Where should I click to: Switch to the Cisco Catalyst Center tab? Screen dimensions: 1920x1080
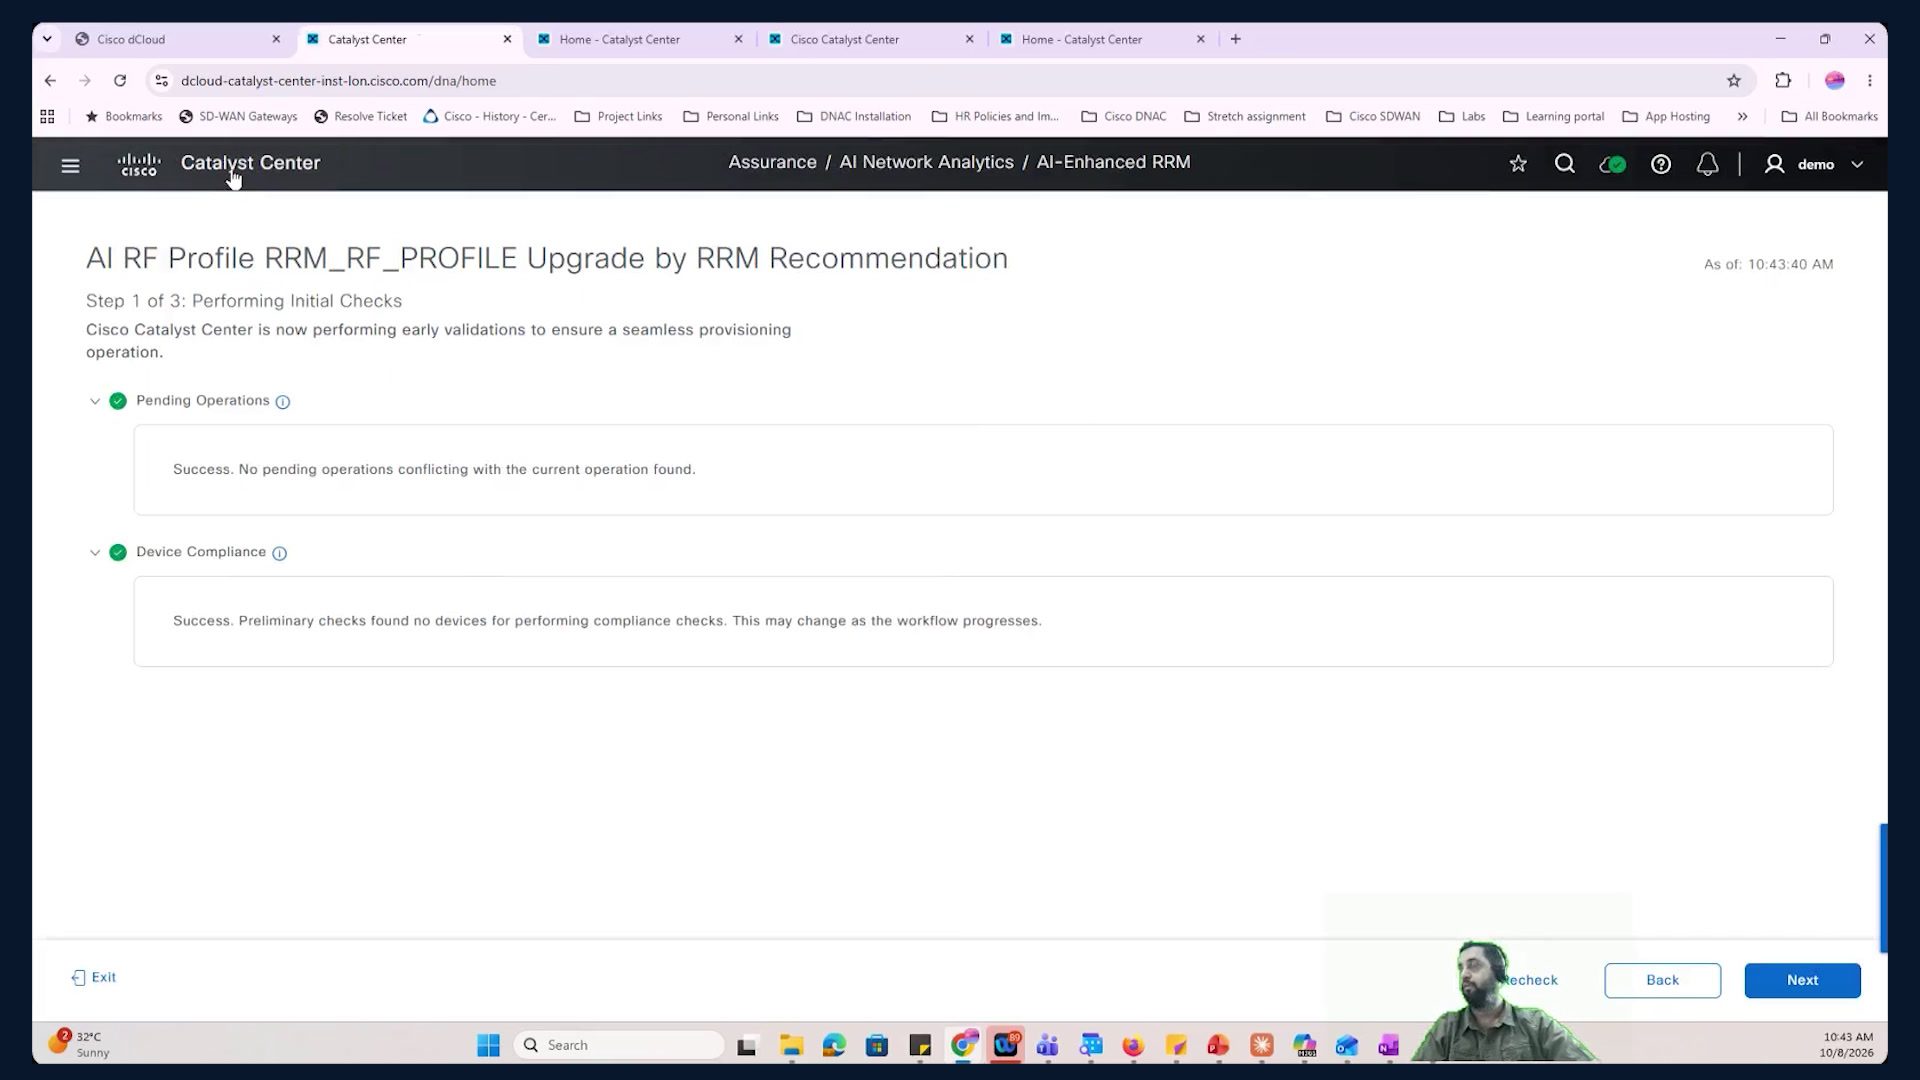click(x=871, y=40)
